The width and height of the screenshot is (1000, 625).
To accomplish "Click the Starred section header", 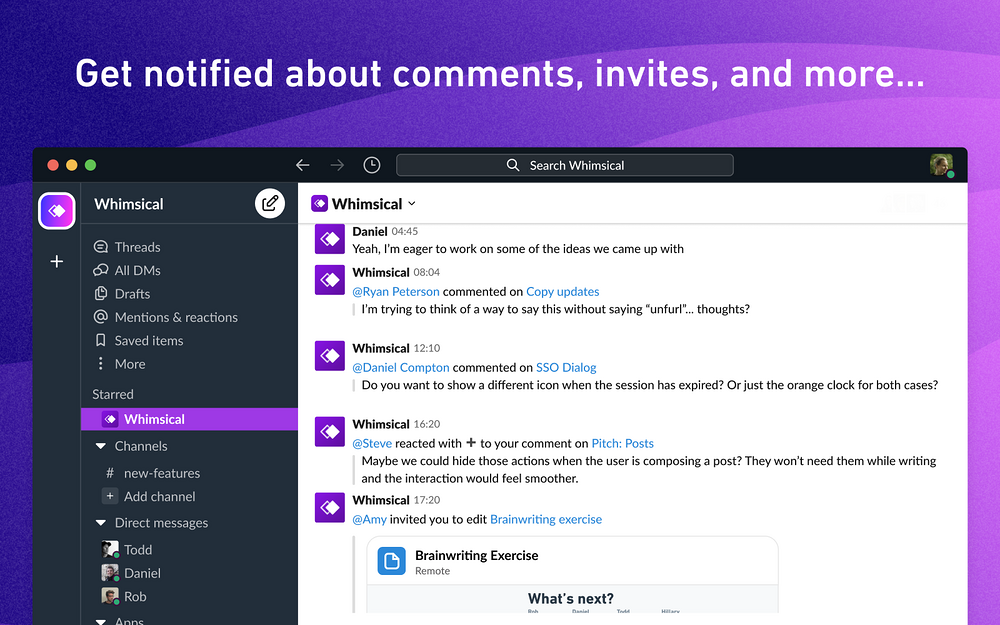I will point(113,394).
